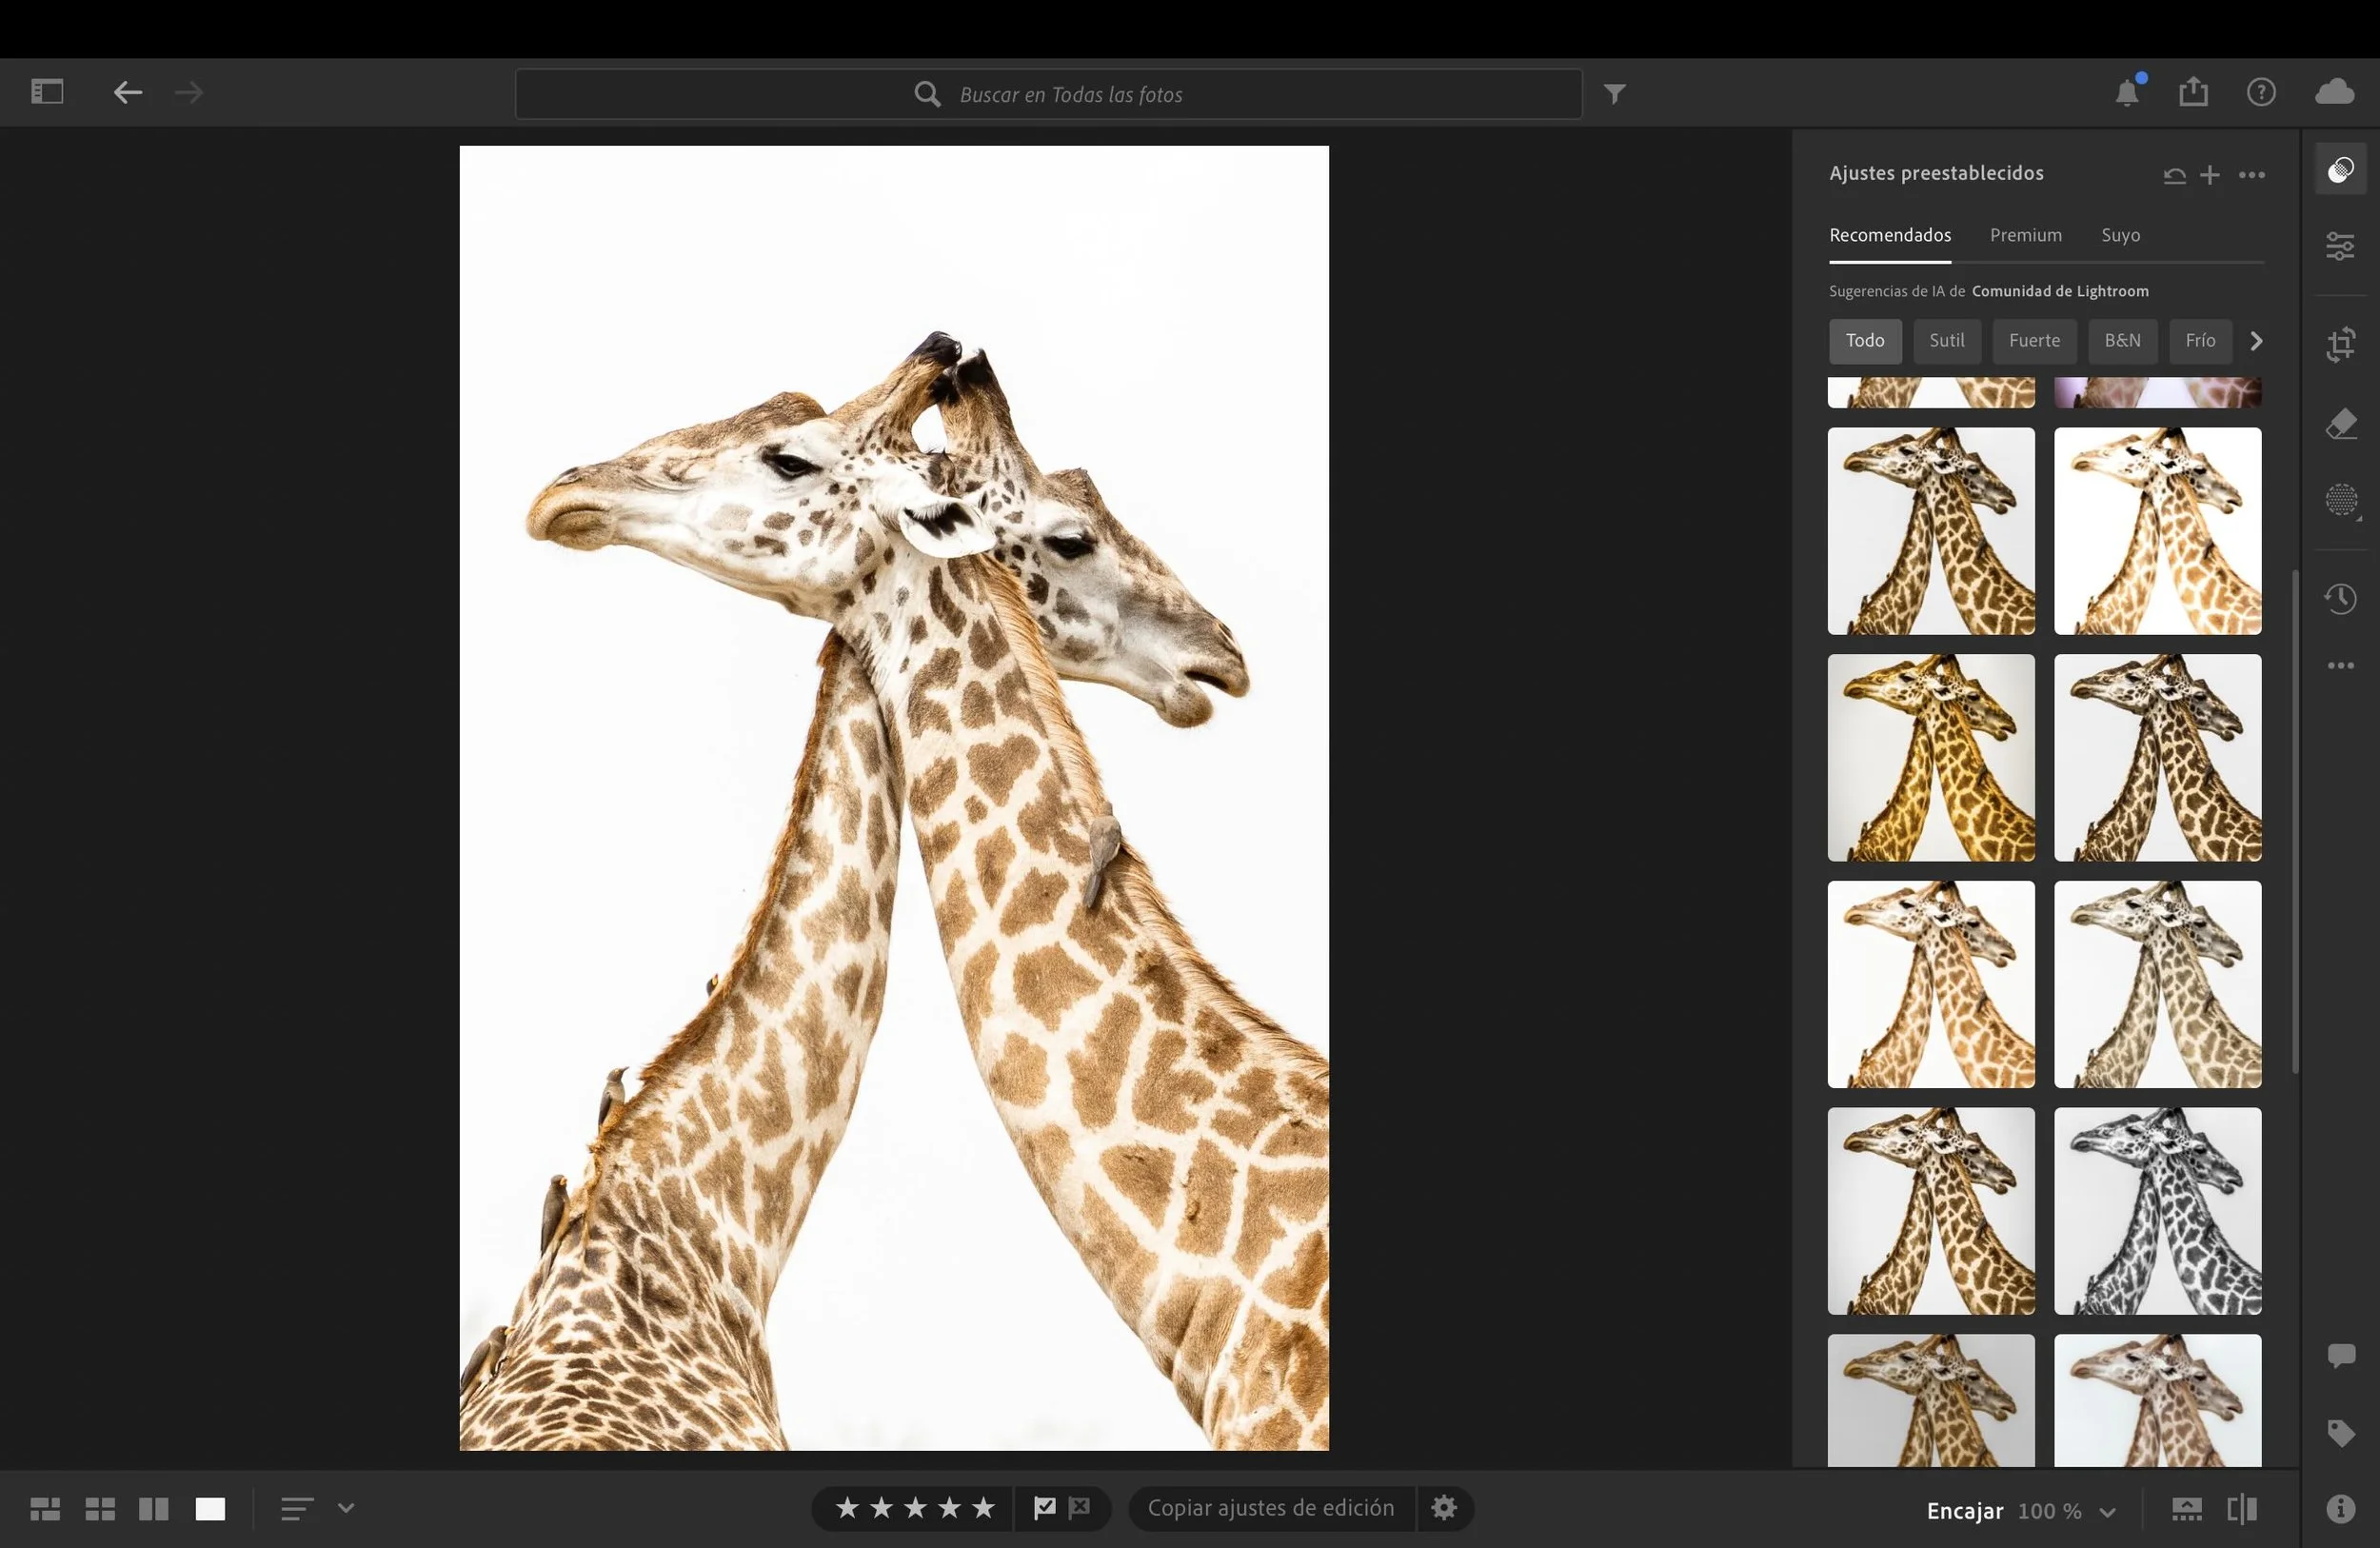The width and height of the screenshot is (2380, 1548).
Task: Toggle the flag as picked button
Action: [1044, 1507]
